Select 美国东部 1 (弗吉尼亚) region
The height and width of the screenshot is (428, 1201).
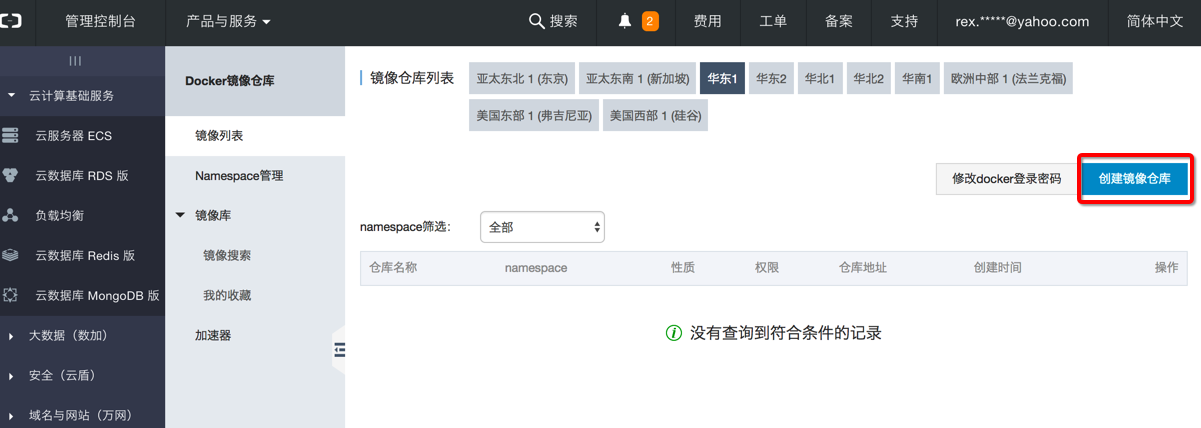click(x=534, y=115)
